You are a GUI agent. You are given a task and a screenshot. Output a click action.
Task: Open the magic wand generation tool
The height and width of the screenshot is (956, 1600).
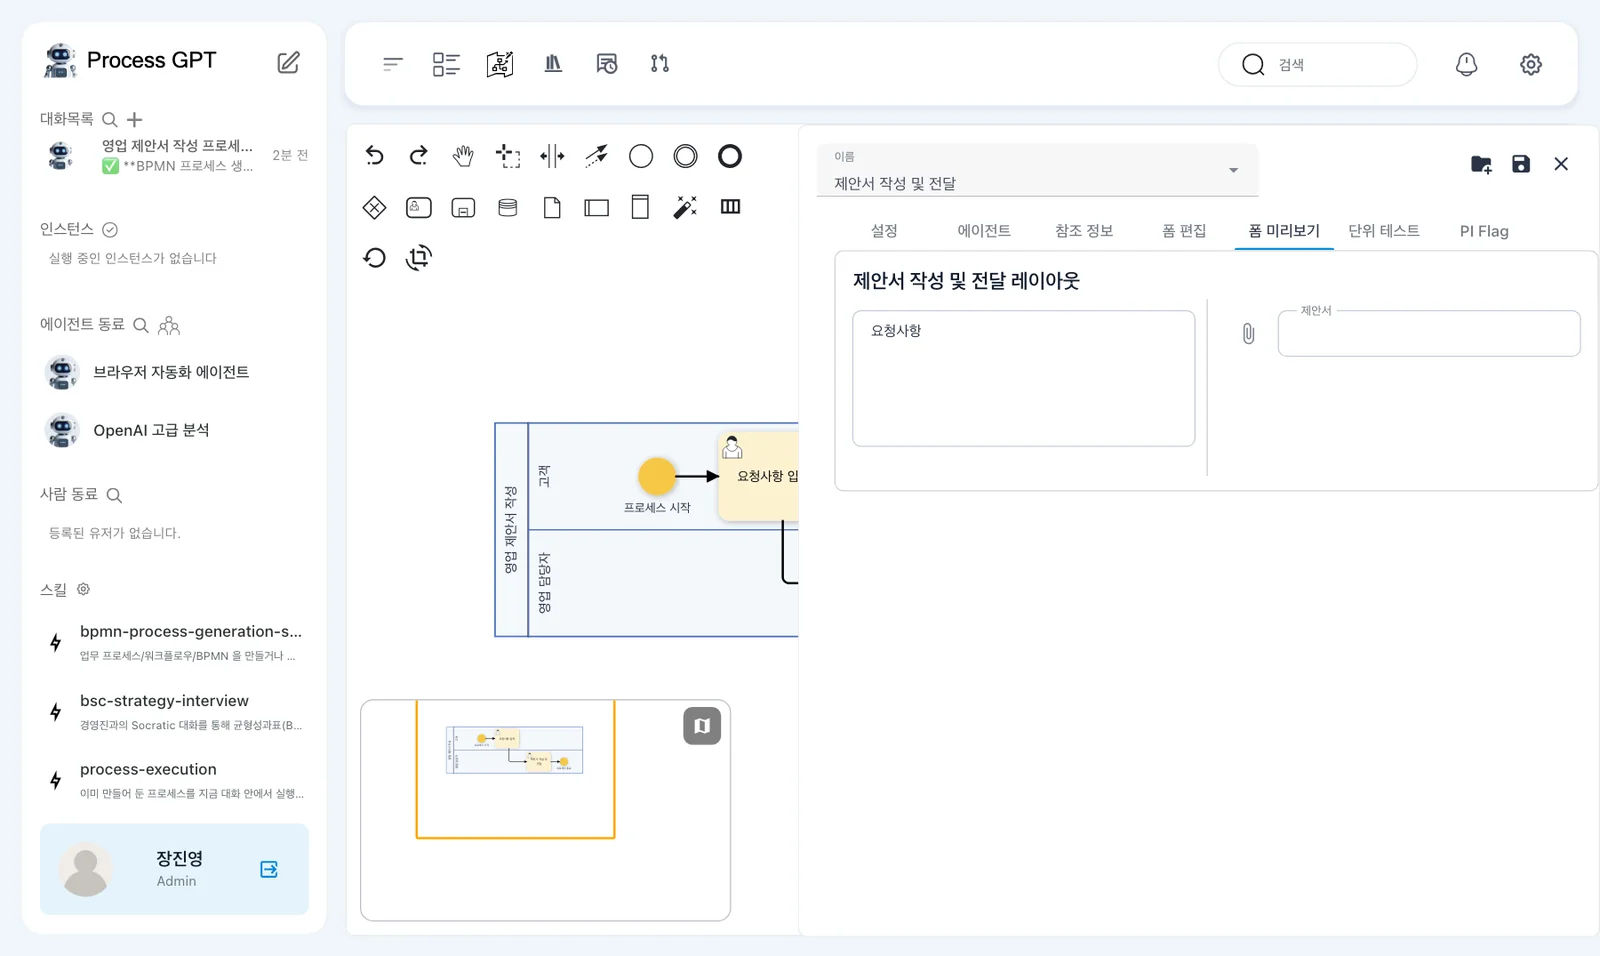click(685, 207)
